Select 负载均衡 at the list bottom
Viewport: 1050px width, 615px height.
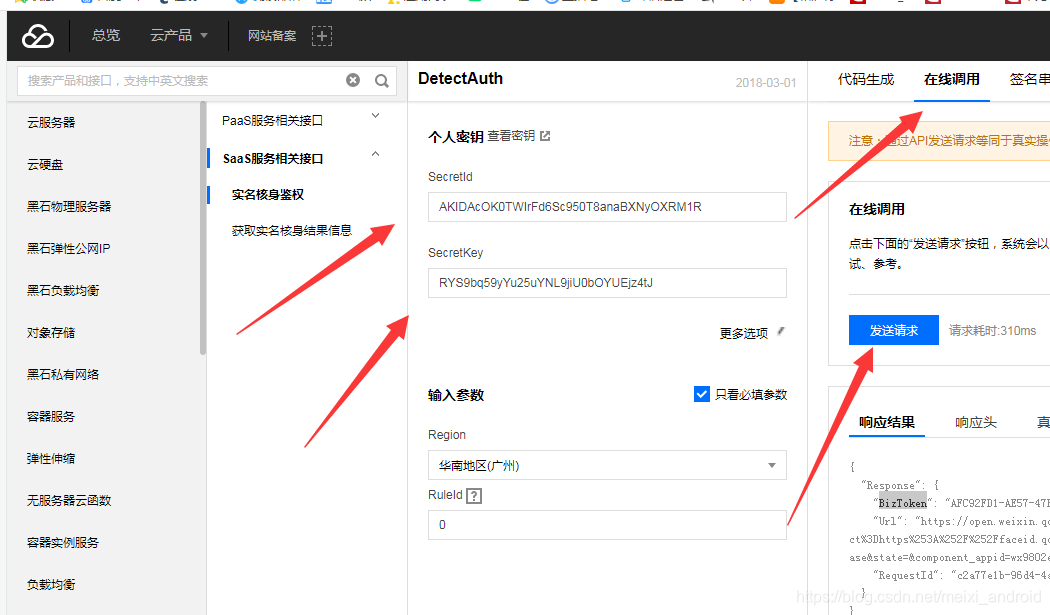51,585
